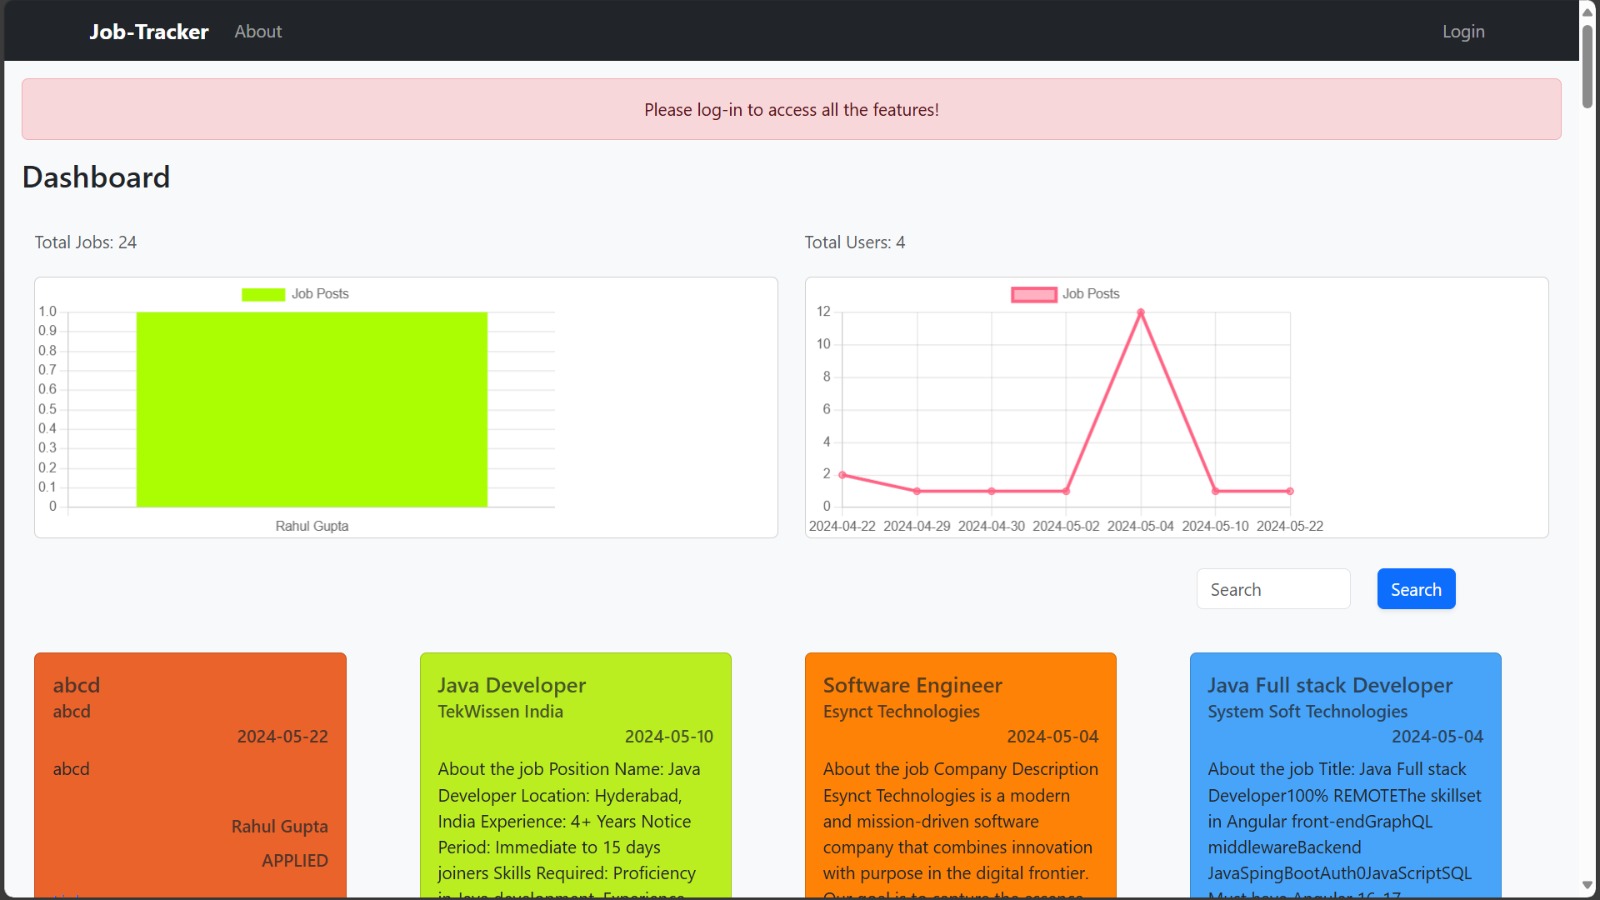
Task: Click Total Users: 4 text
Action: pyautogui.click(x=855, y=242)
